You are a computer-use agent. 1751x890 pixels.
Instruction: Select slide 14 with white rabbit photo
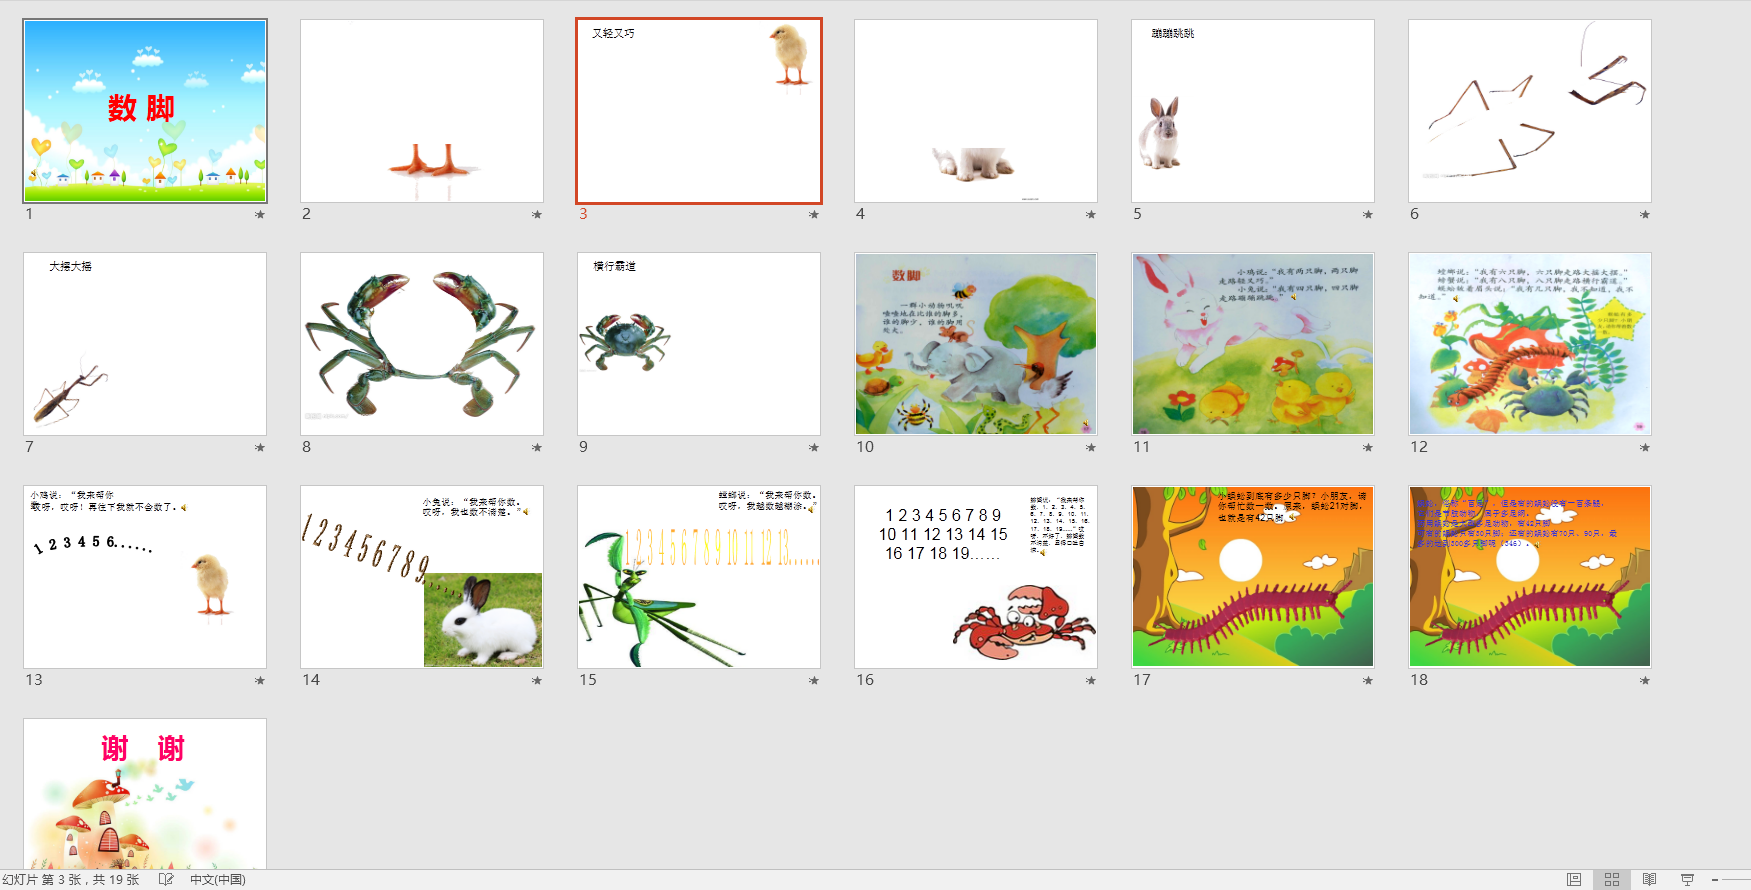point(422,577)
